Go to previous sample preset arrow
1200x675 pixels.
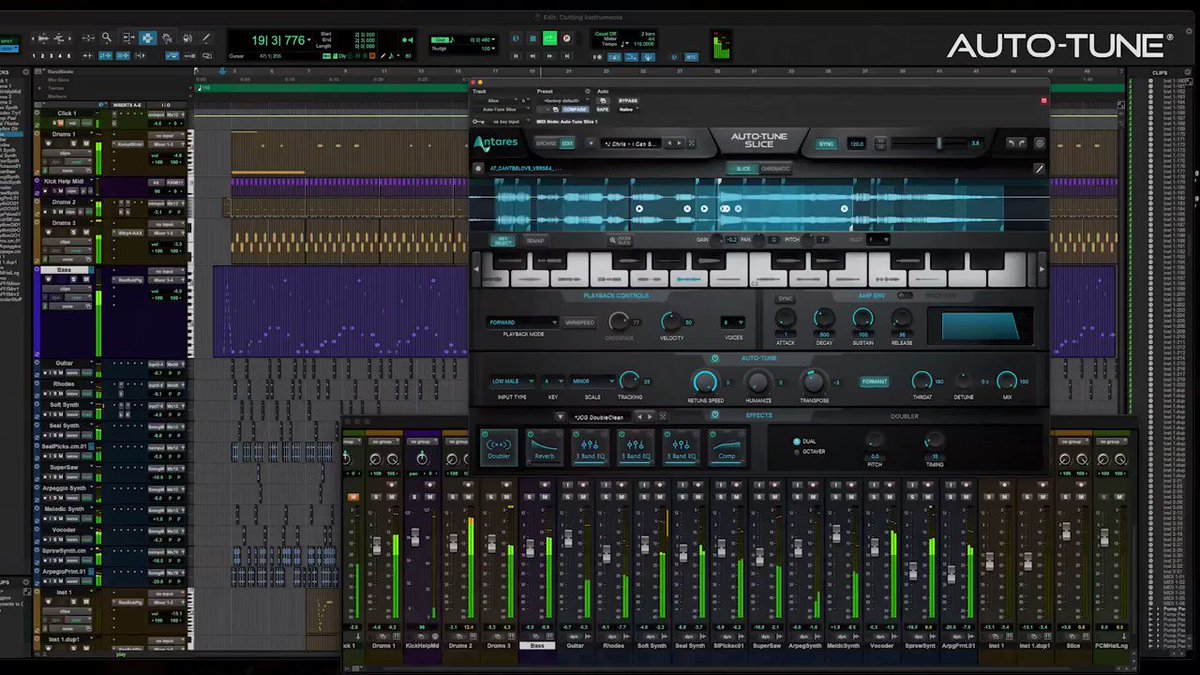coord(669,143)
